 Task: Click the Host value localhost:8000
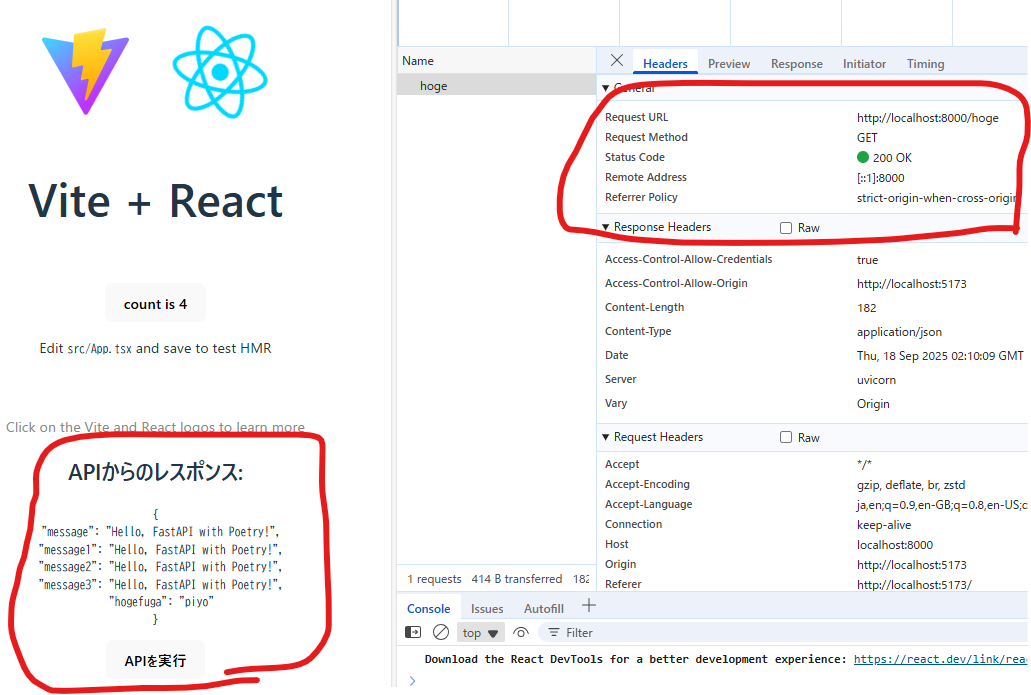point(894,545)
